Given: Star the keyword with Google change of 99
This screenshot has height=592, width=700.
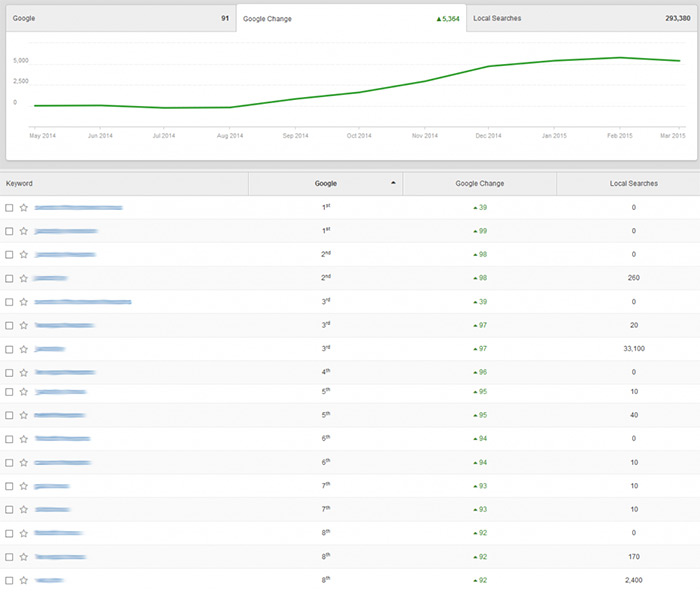Looking at the screenshot, I should pyautogui.click(x=23, y=231).
